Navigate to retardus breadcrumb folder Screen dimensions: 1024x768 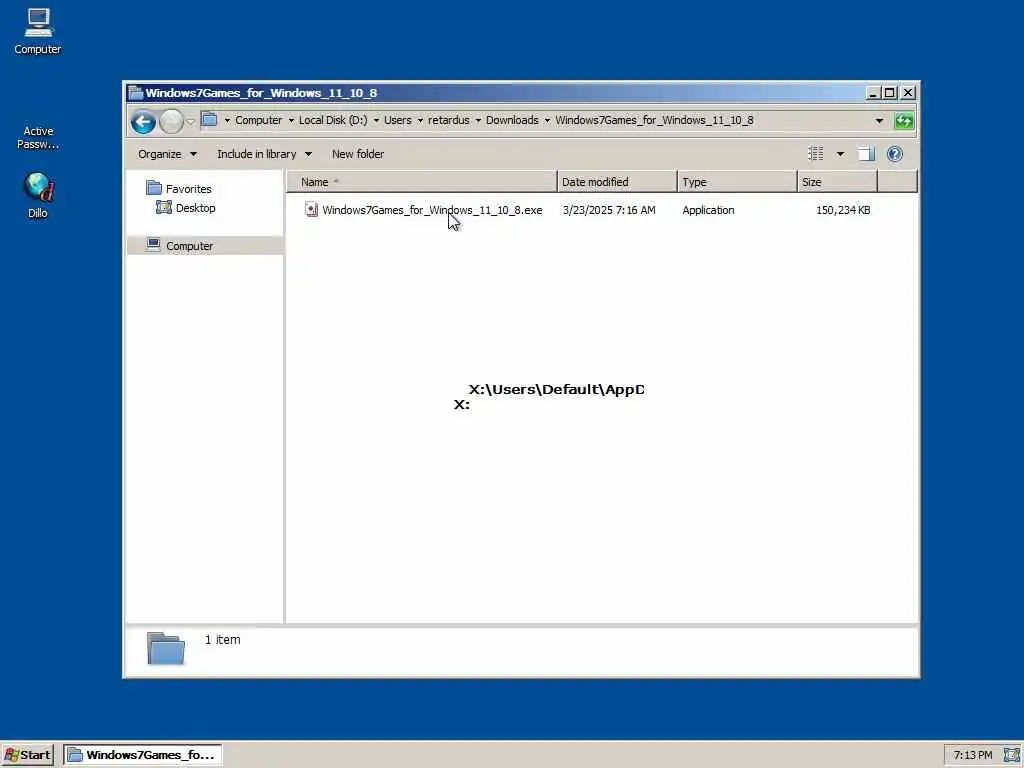click(449, 120)
